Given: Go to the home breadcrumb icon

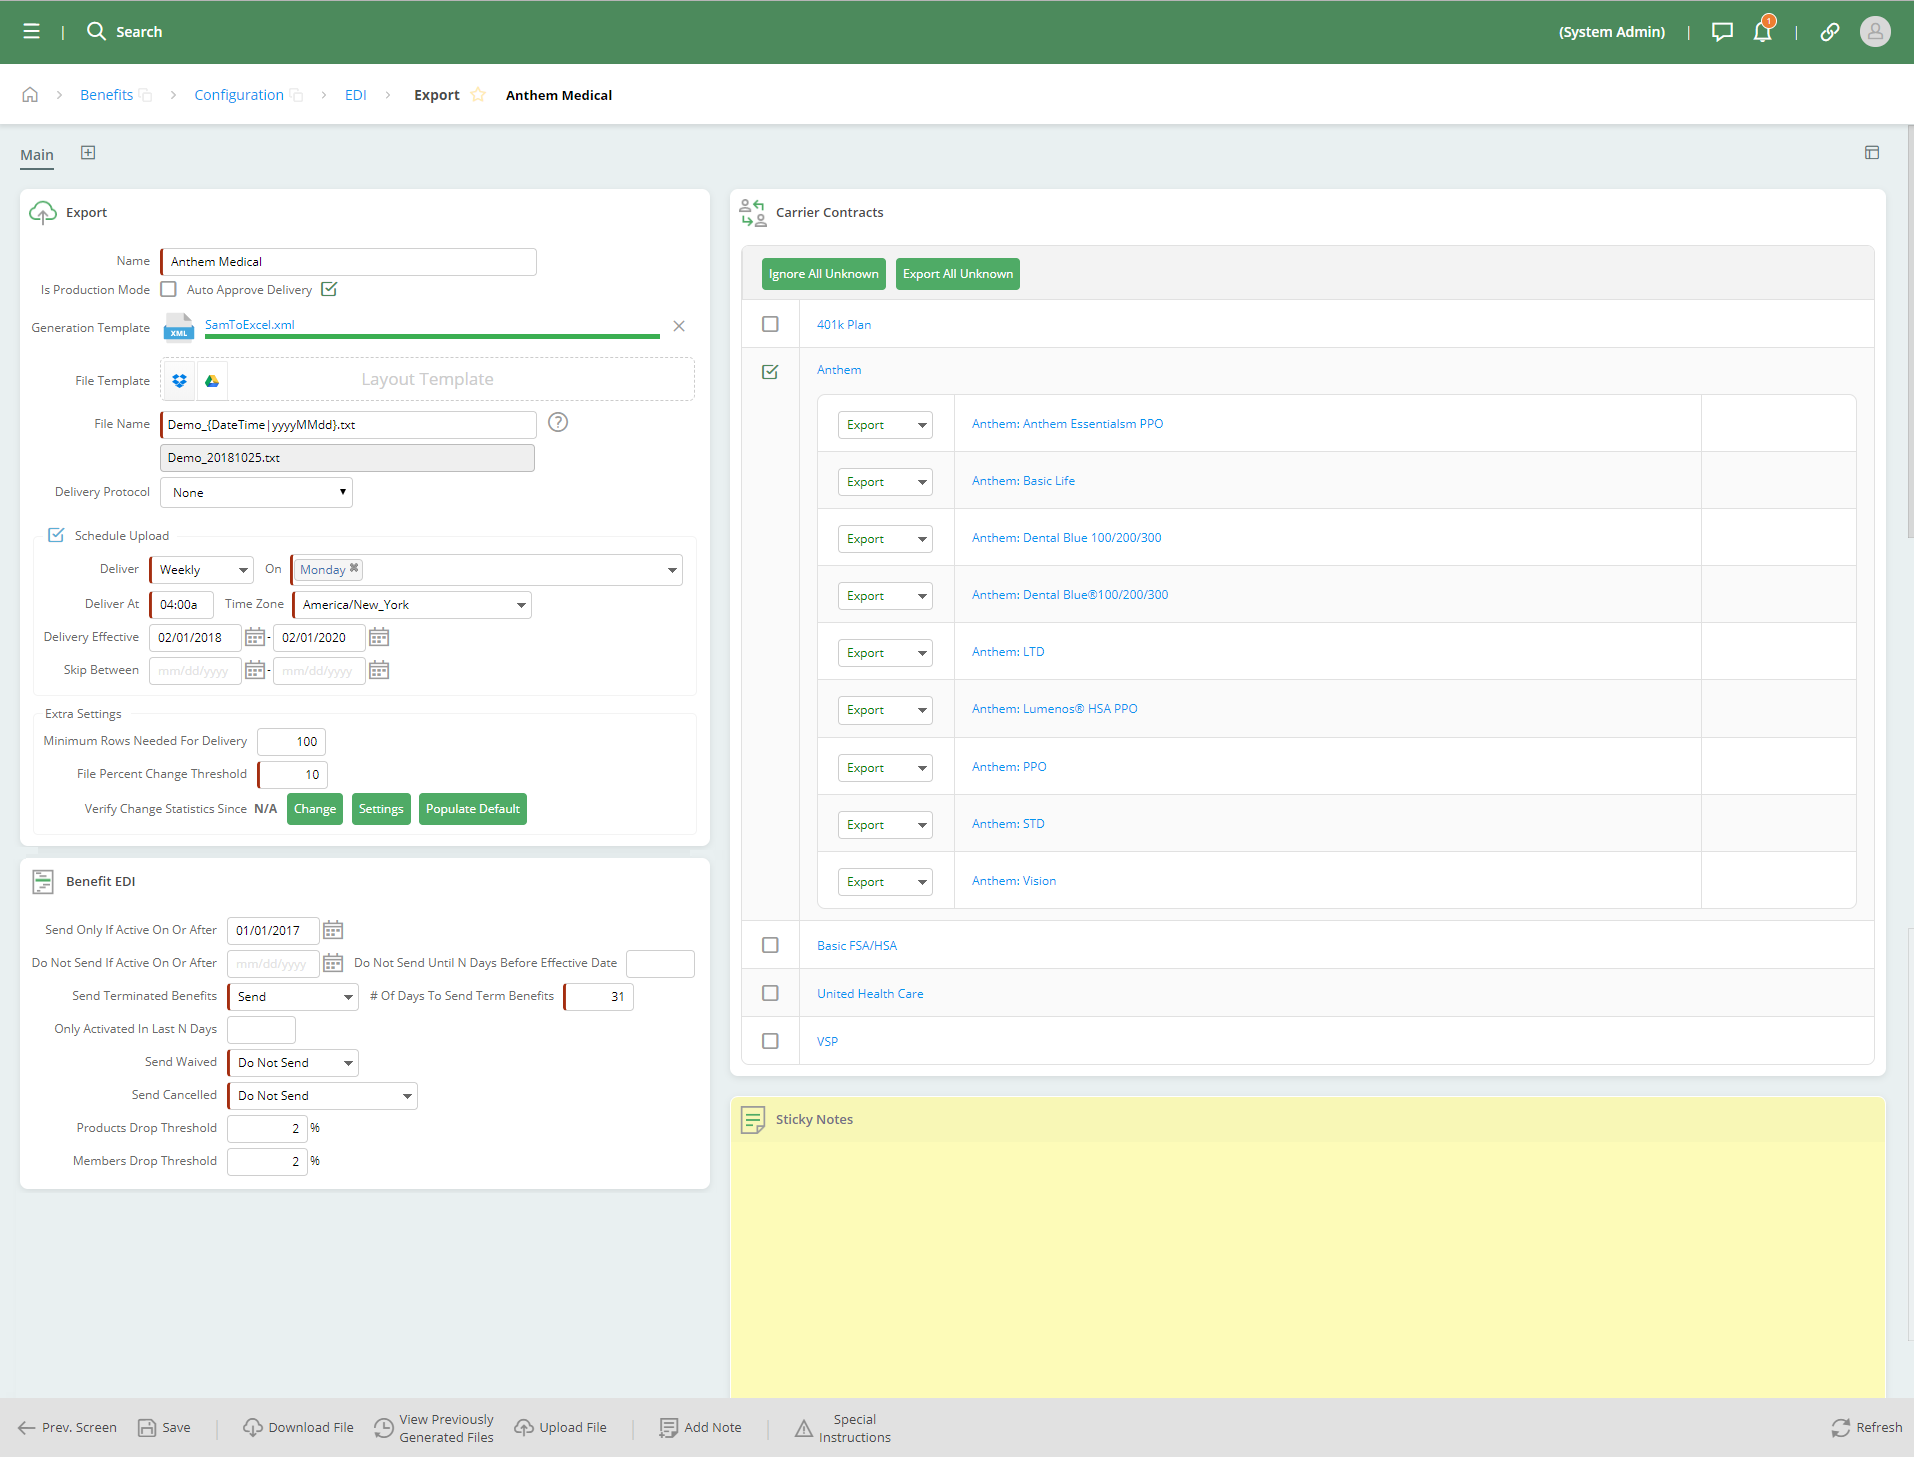Looking at the screenshot, I should [30, 95].
